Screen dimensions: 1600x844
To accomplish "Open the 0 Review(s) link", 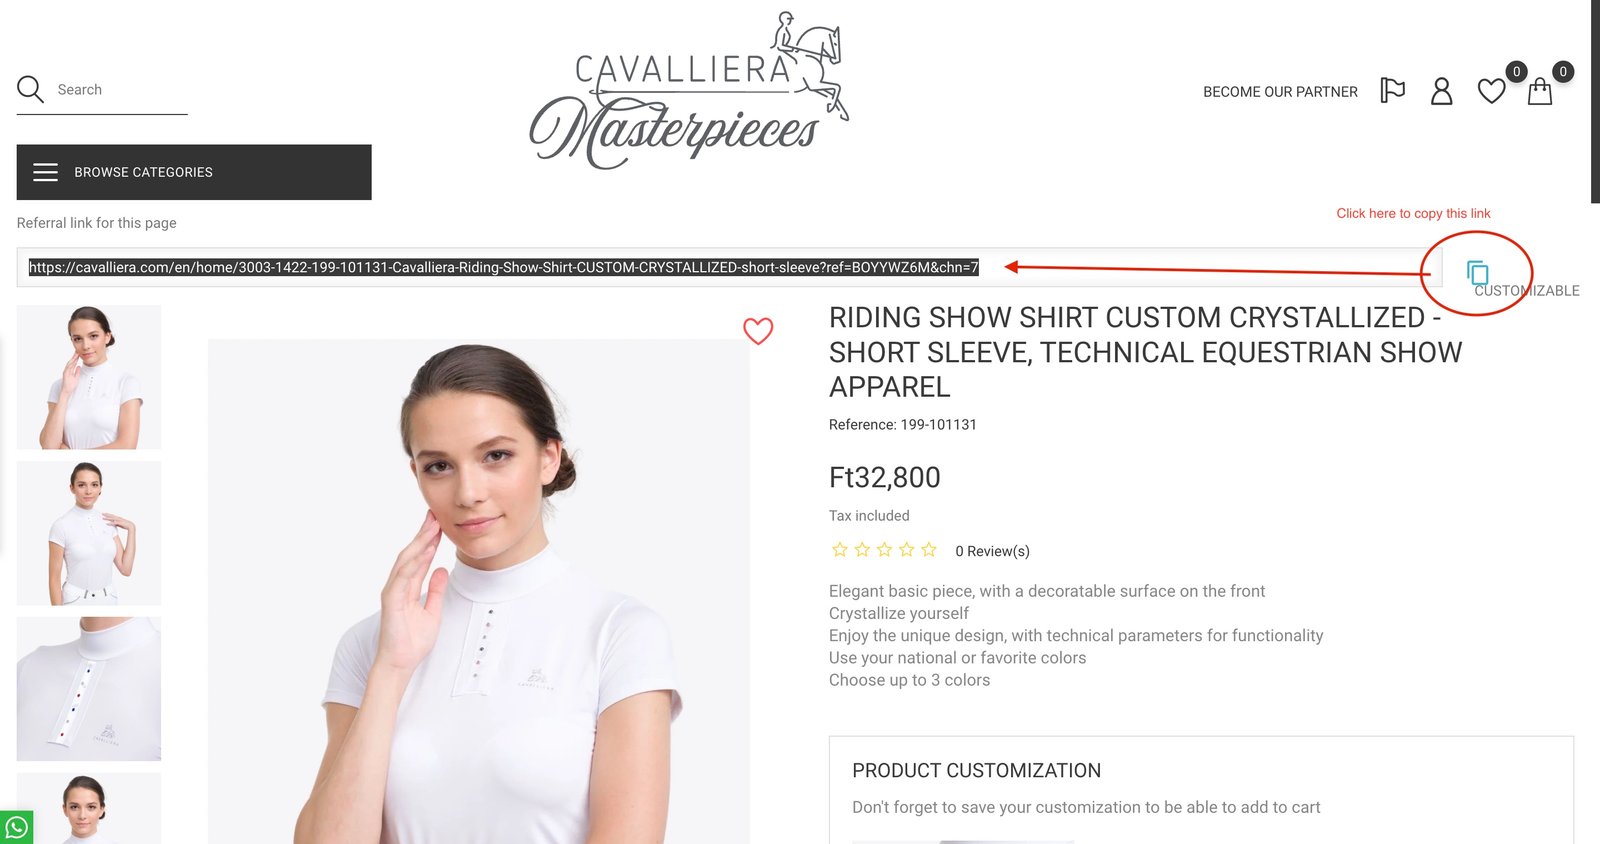I will tap(992, 551).
